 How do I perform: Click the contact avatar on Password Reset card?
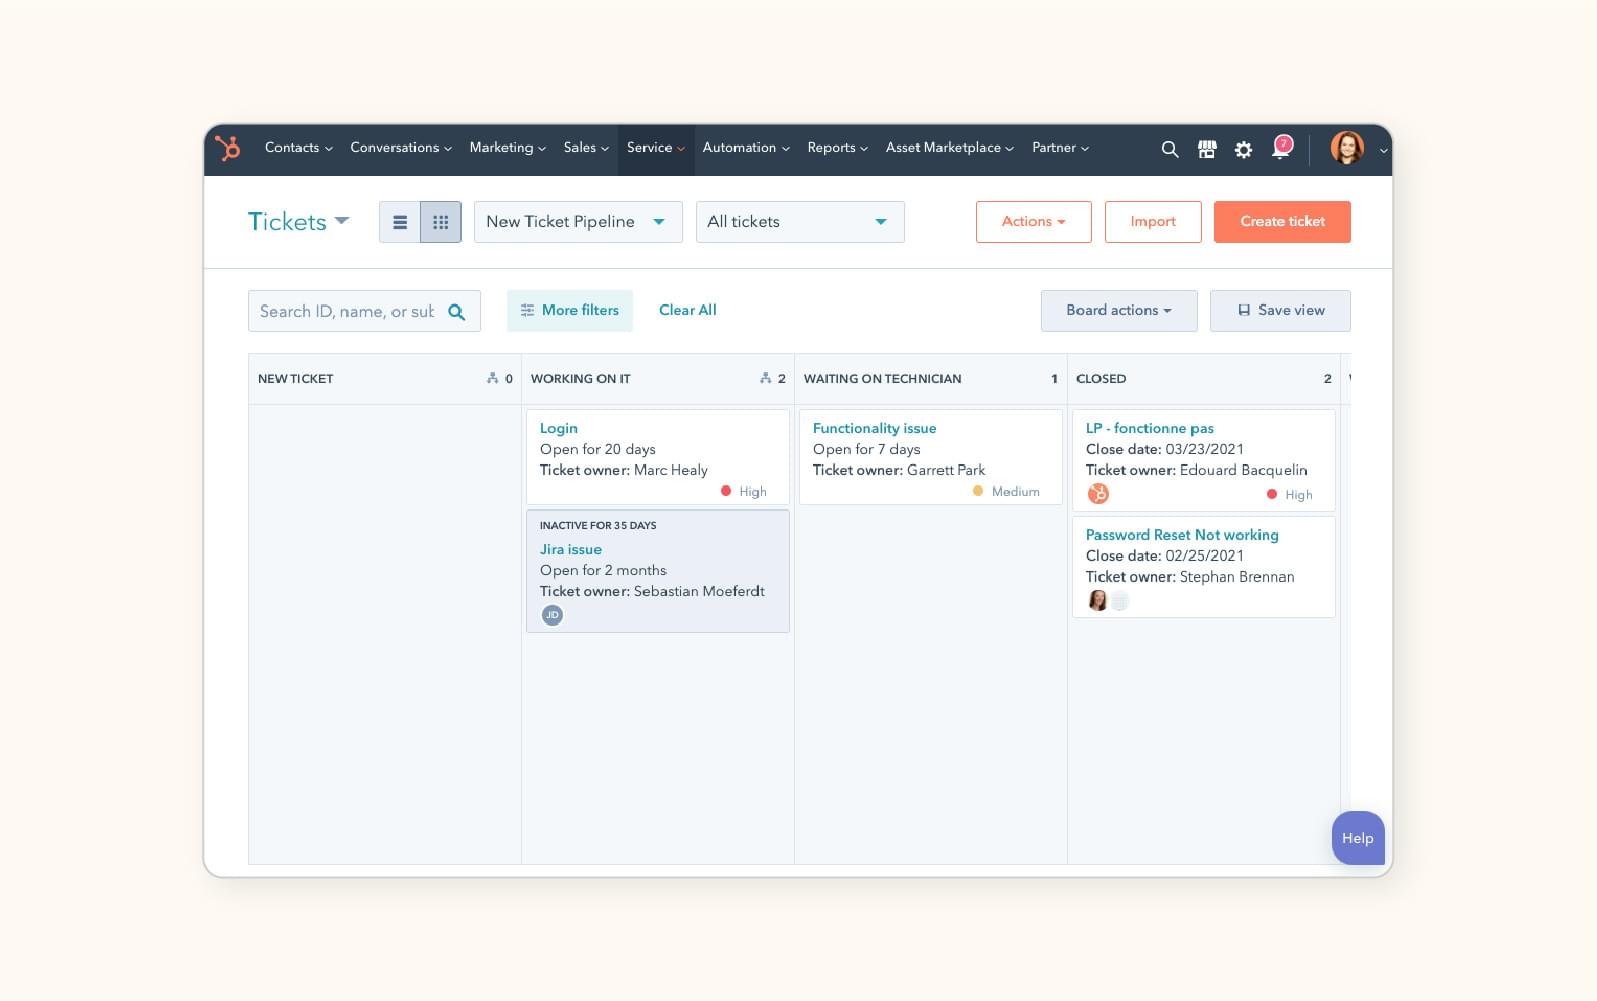1097,600
